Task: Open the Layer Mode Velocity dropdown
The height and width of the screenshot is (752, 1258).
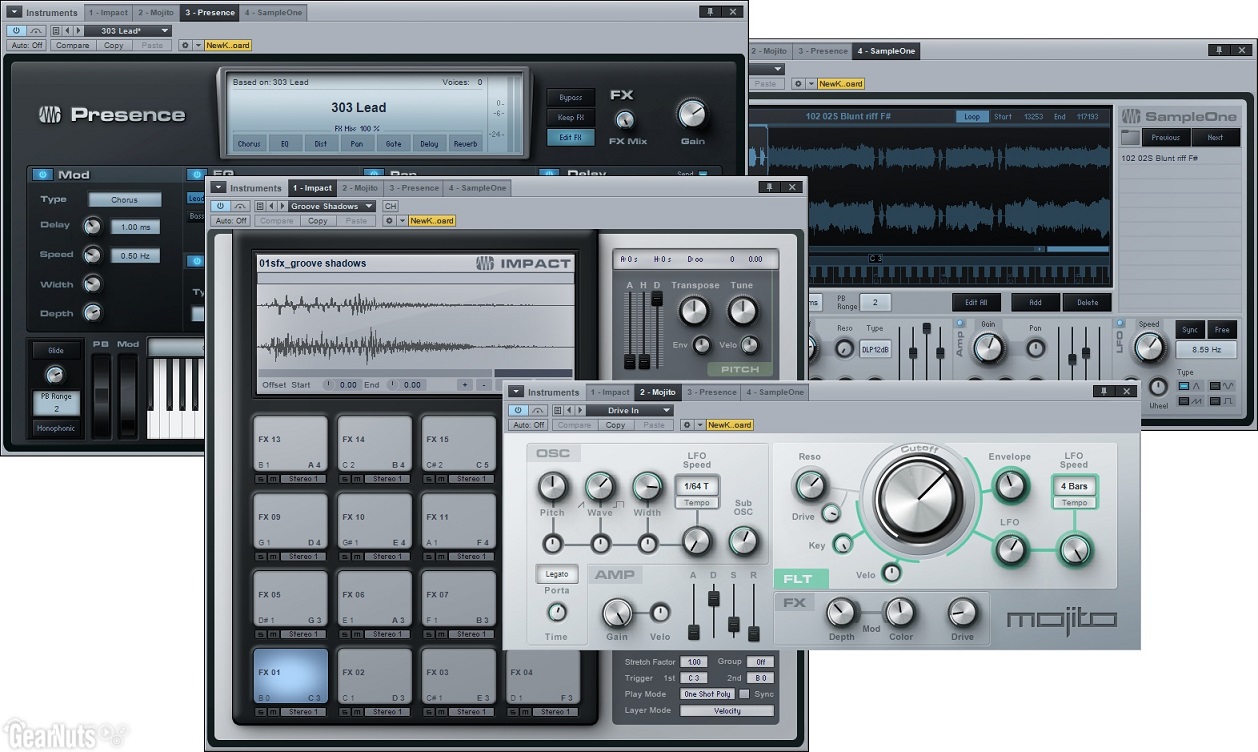Action: [x=727, y=711]
